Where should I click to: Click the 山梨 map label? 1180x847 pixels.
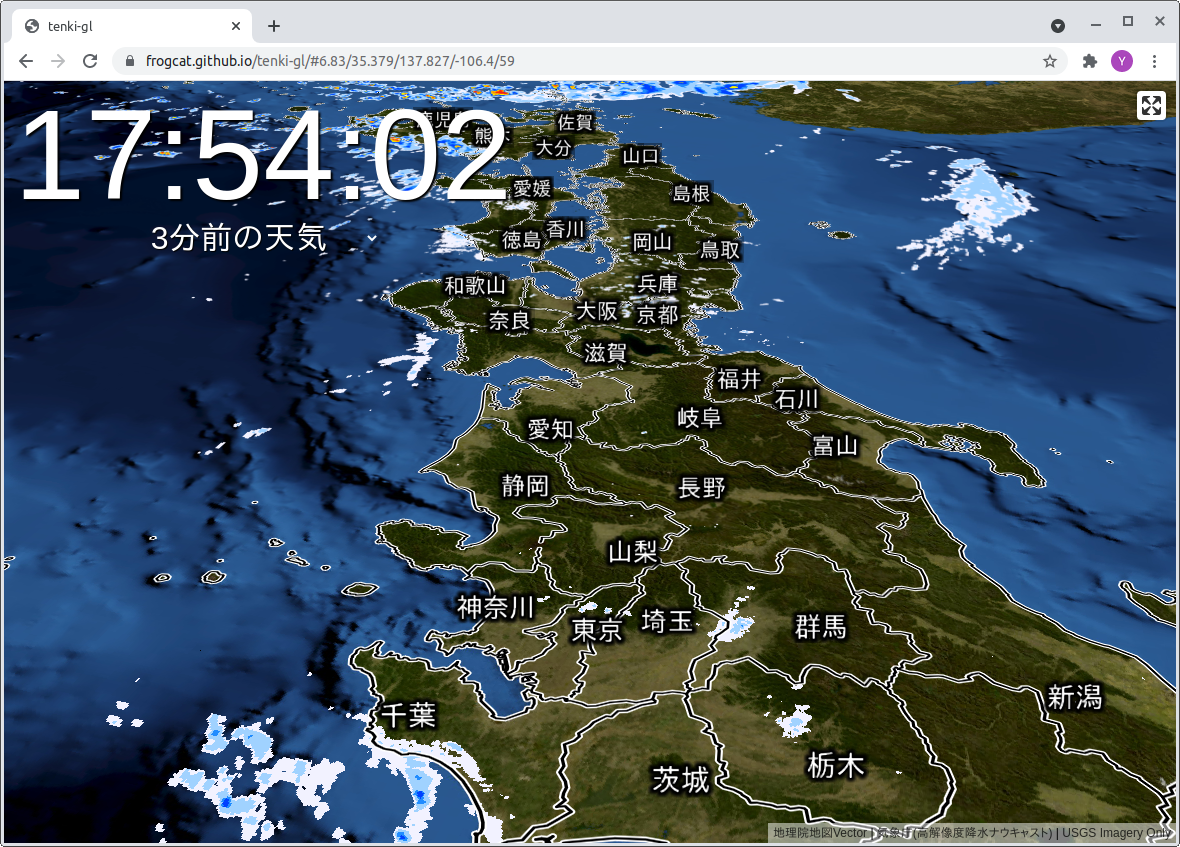[633, 551]
